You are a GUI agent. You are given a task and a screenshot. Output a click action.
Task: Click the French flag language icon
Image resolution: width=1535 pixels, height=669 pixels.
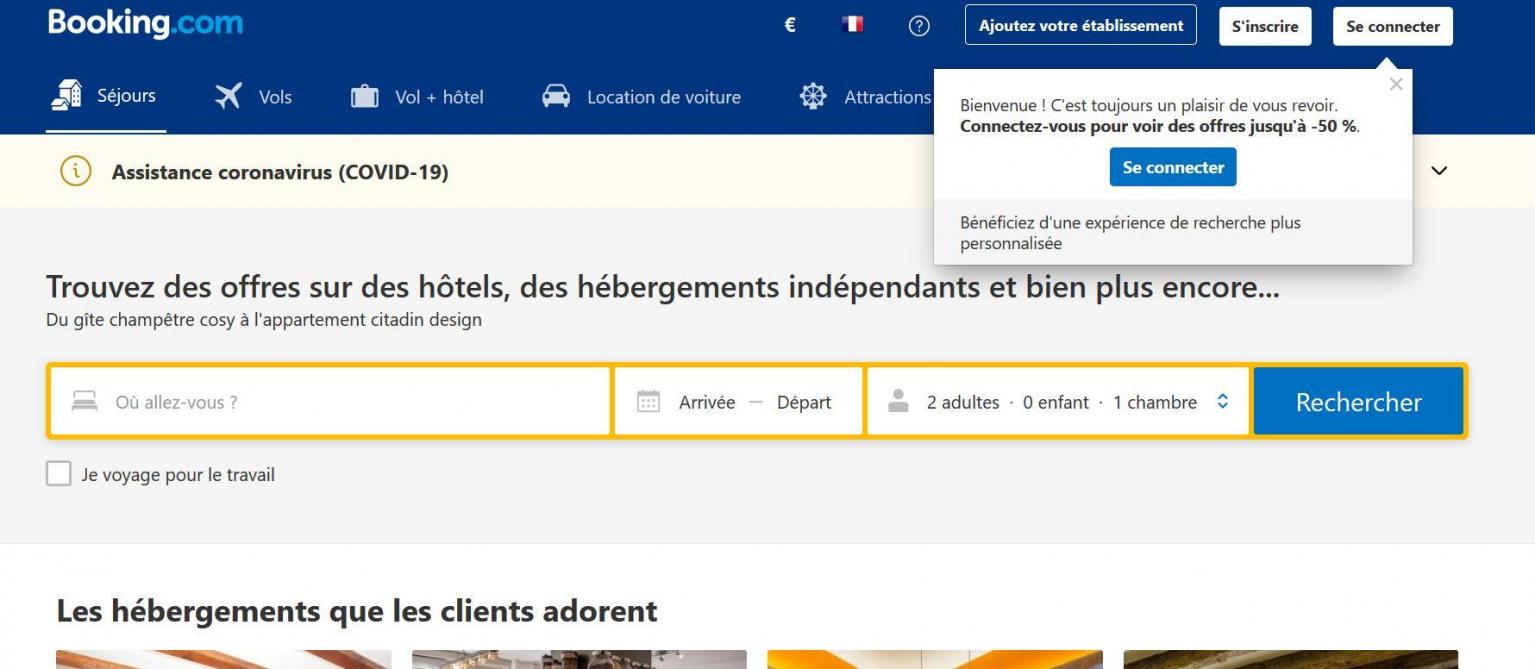853,25
